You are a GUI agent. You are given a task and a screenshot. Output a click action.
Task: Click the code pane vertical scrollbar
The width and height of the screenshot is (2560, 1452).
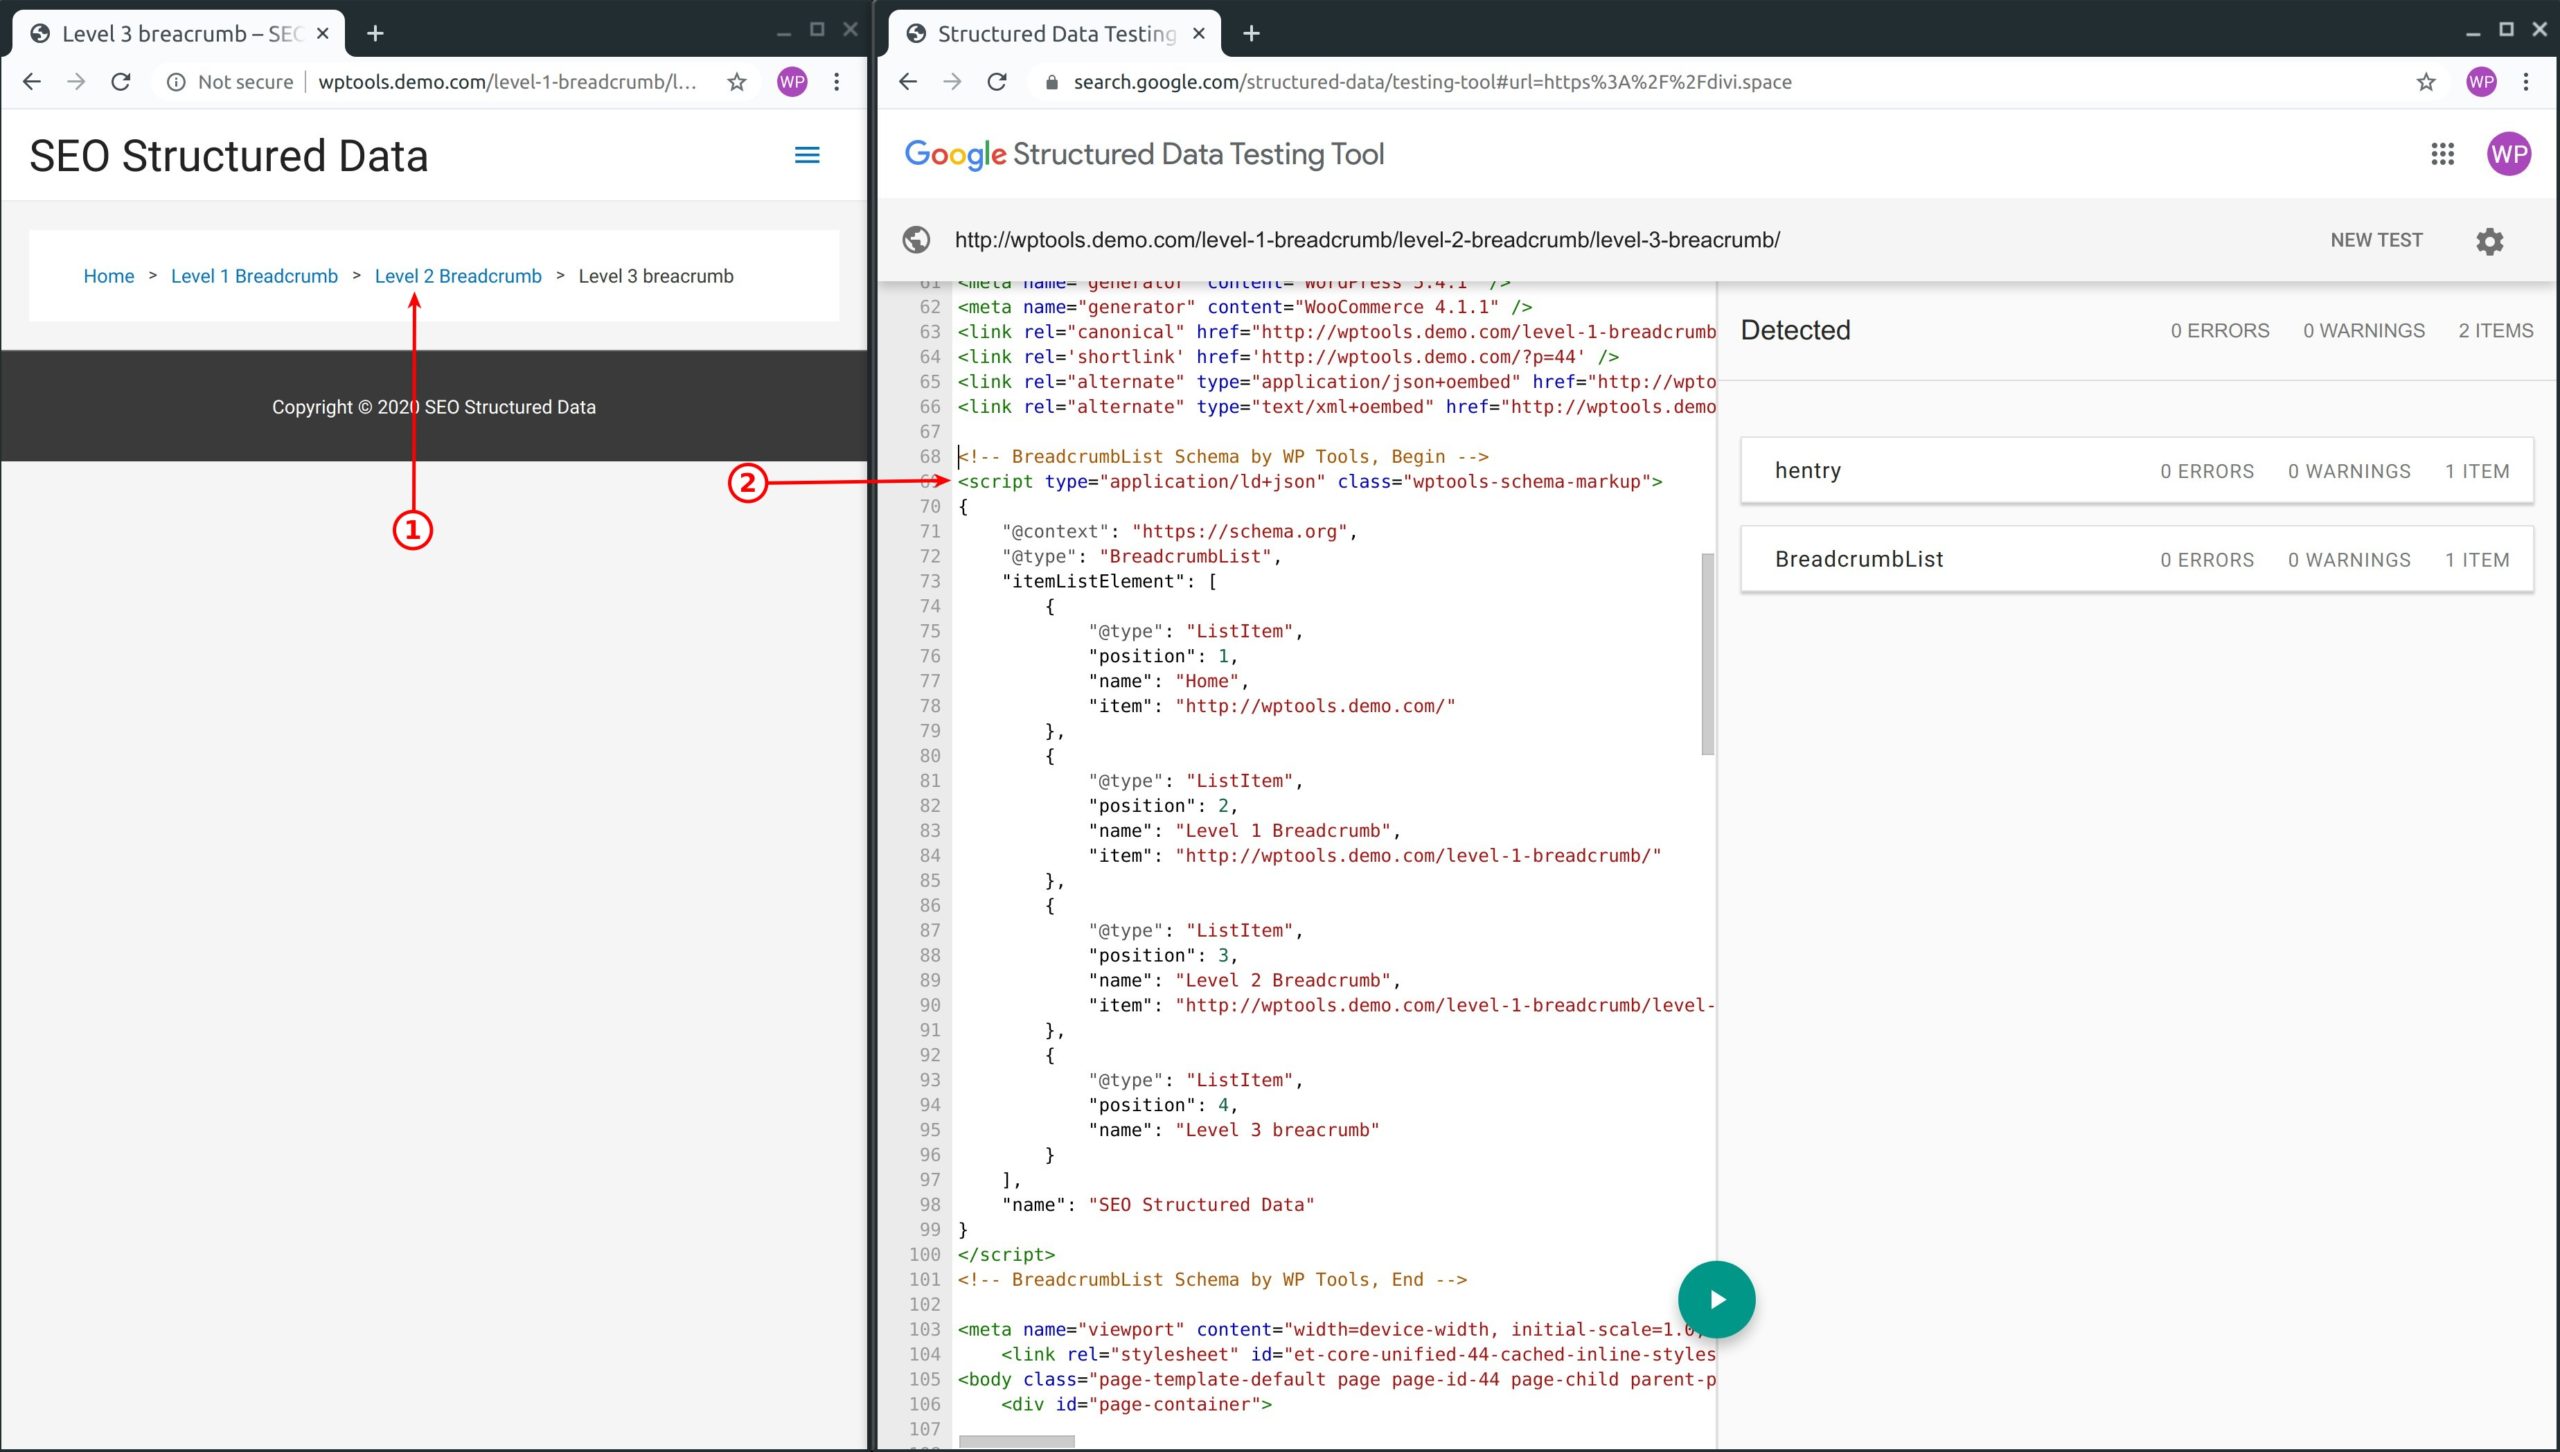pos(1708,654)
